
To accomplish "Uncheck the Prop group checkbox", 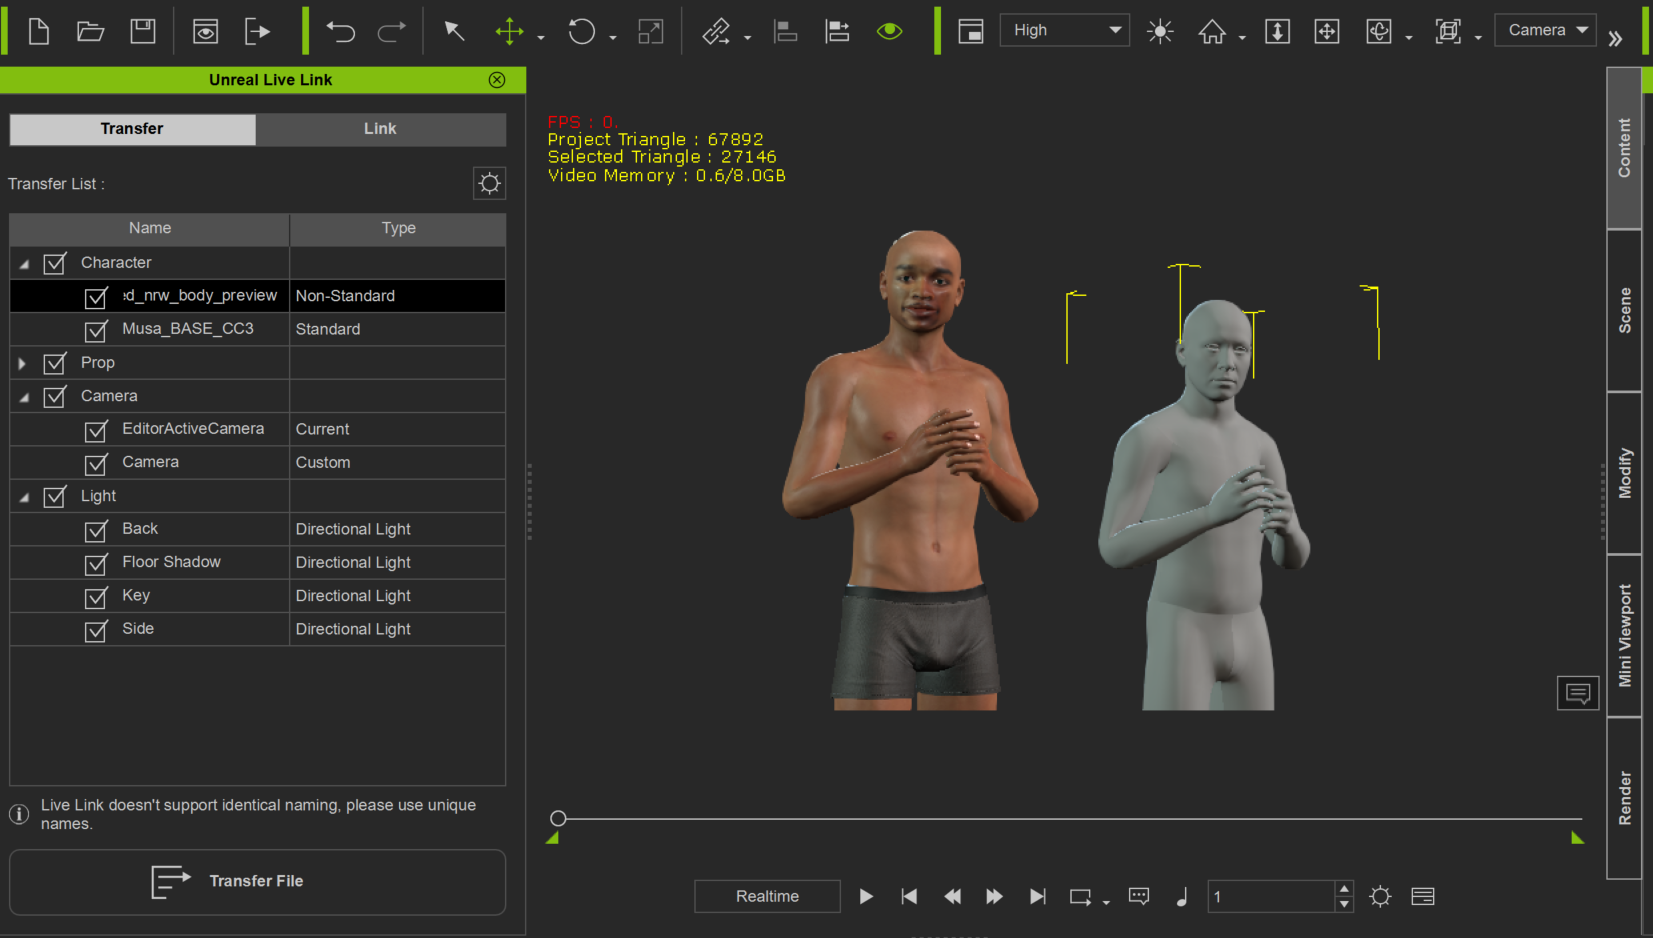I will (x=55, y=363).
